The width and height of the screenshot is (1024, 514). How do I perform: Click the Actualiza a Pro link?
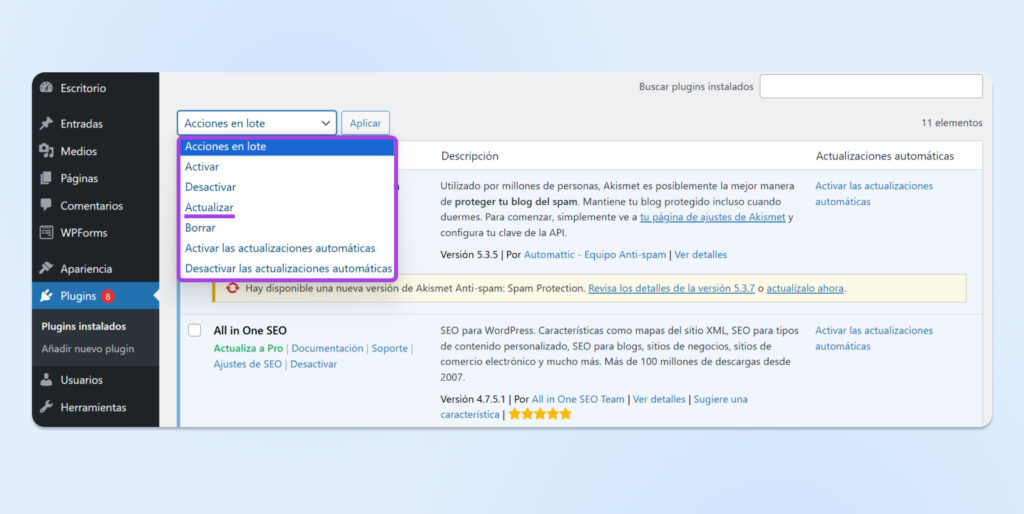click(248, 348)
